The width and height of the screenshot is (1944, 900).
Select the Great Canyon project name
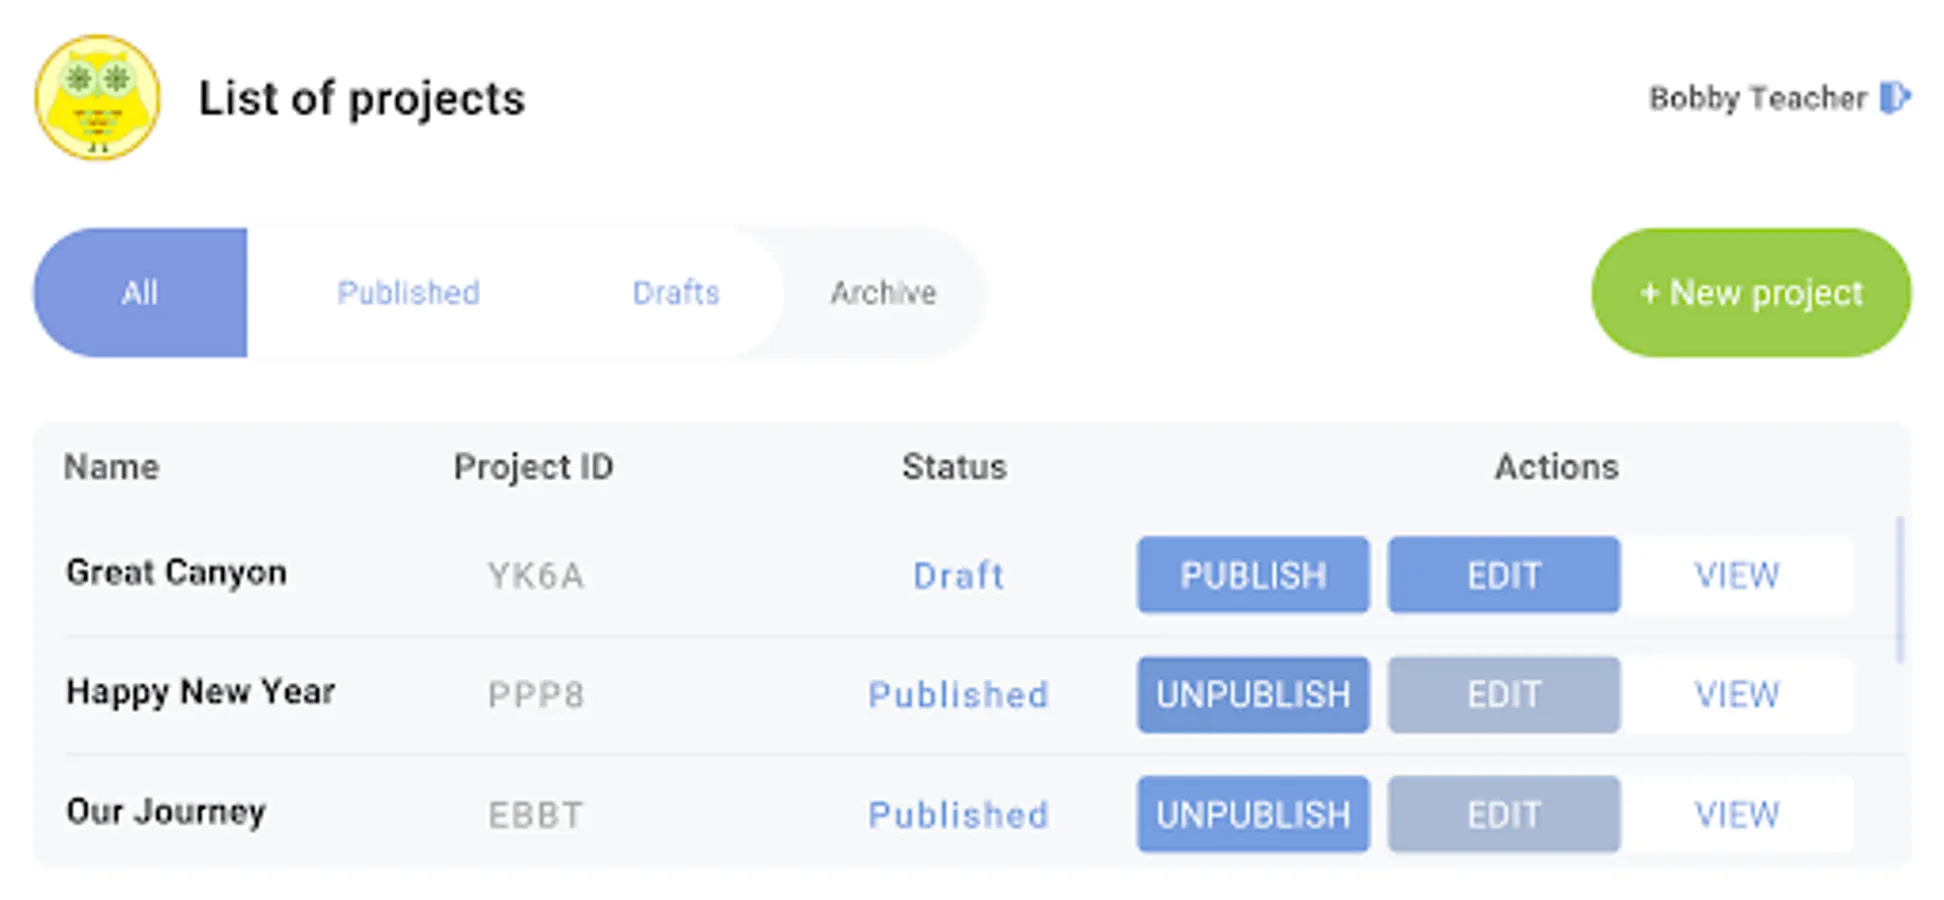click(176, 573)
